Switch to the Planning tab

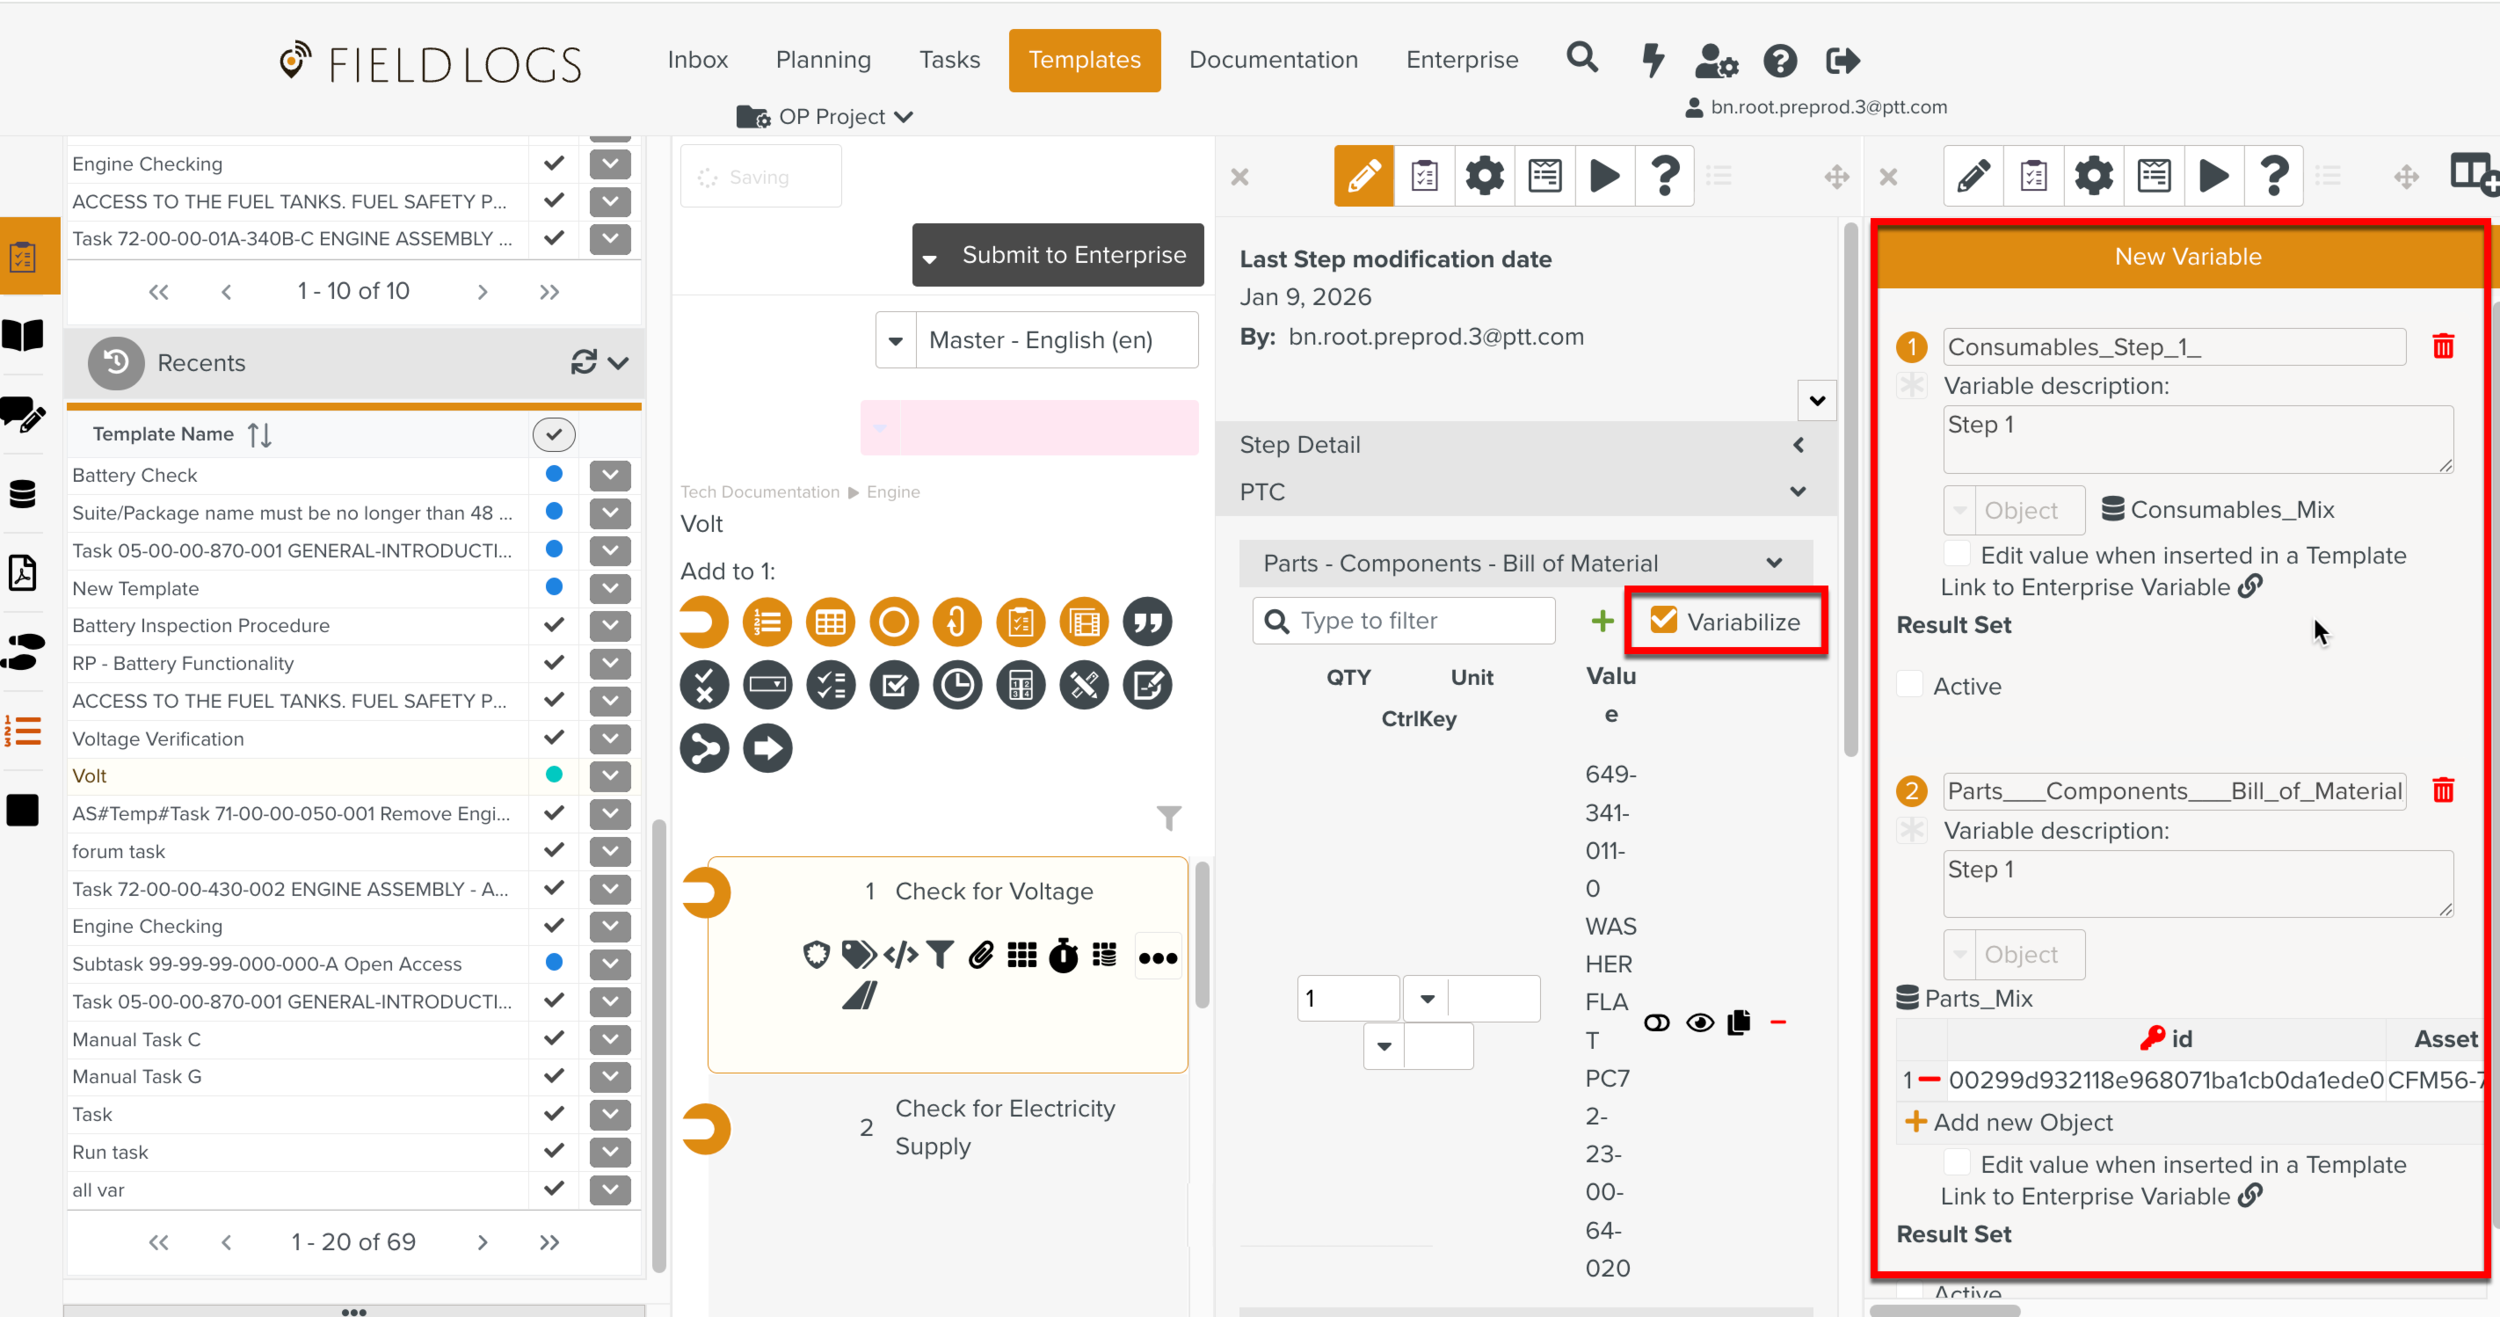pyautogui.click(x=822, y=60)
